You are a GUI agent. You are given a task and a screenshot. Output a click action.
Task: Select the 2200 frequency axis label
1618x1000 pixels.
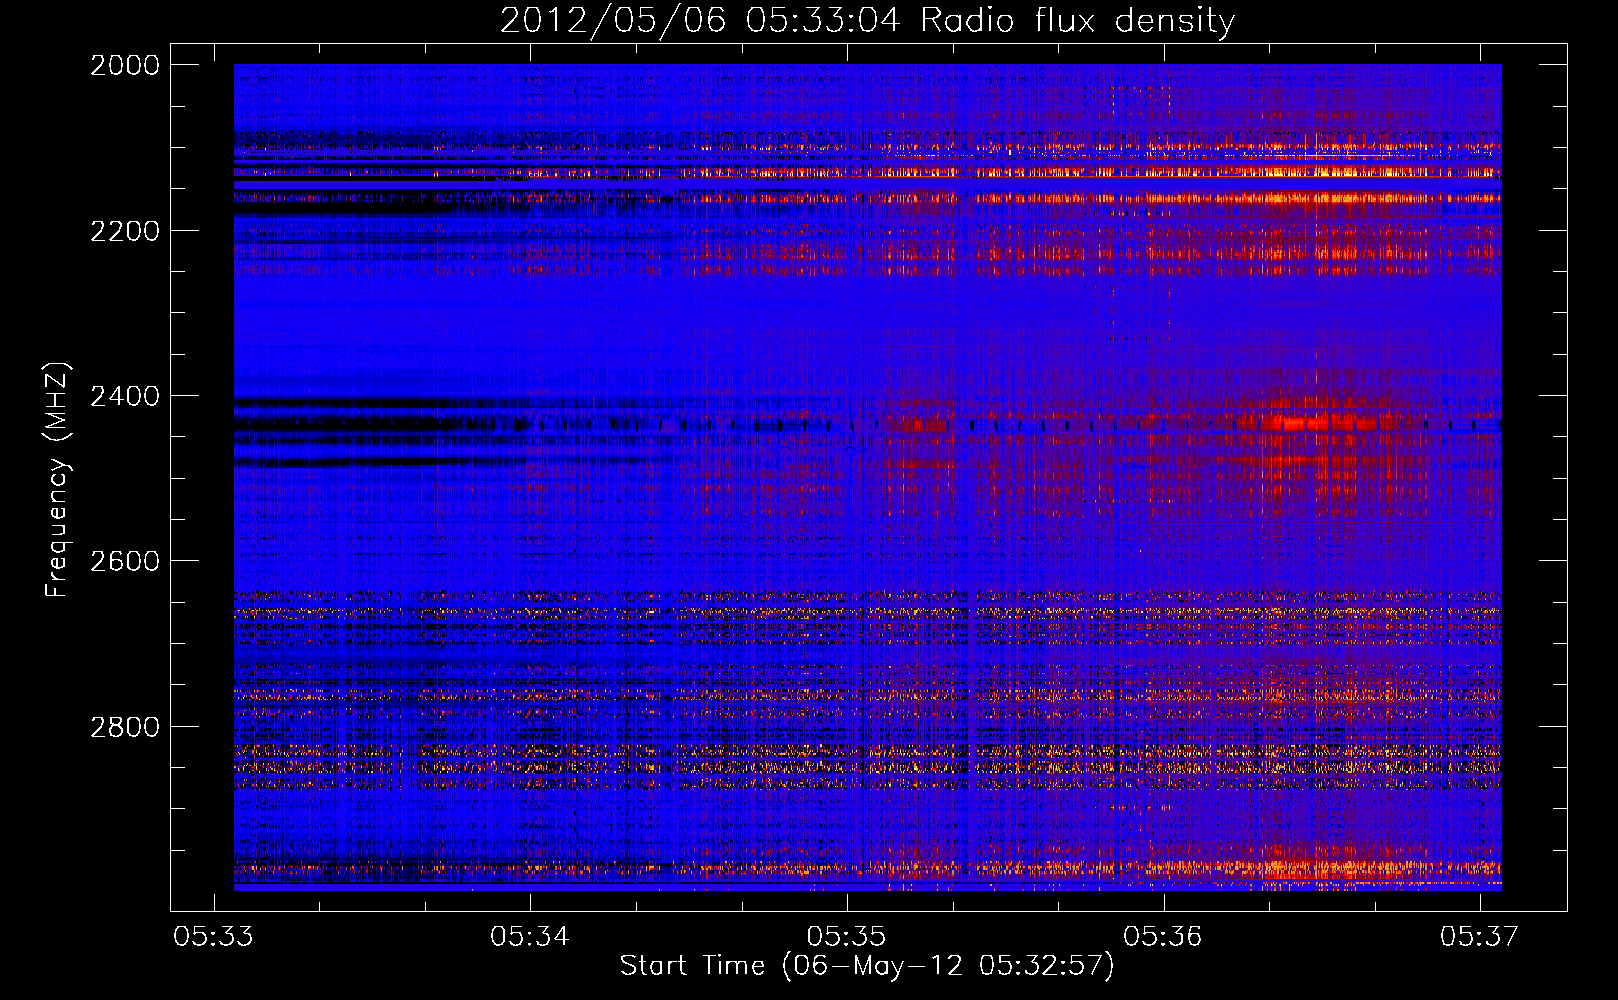(x=125, y=231)
